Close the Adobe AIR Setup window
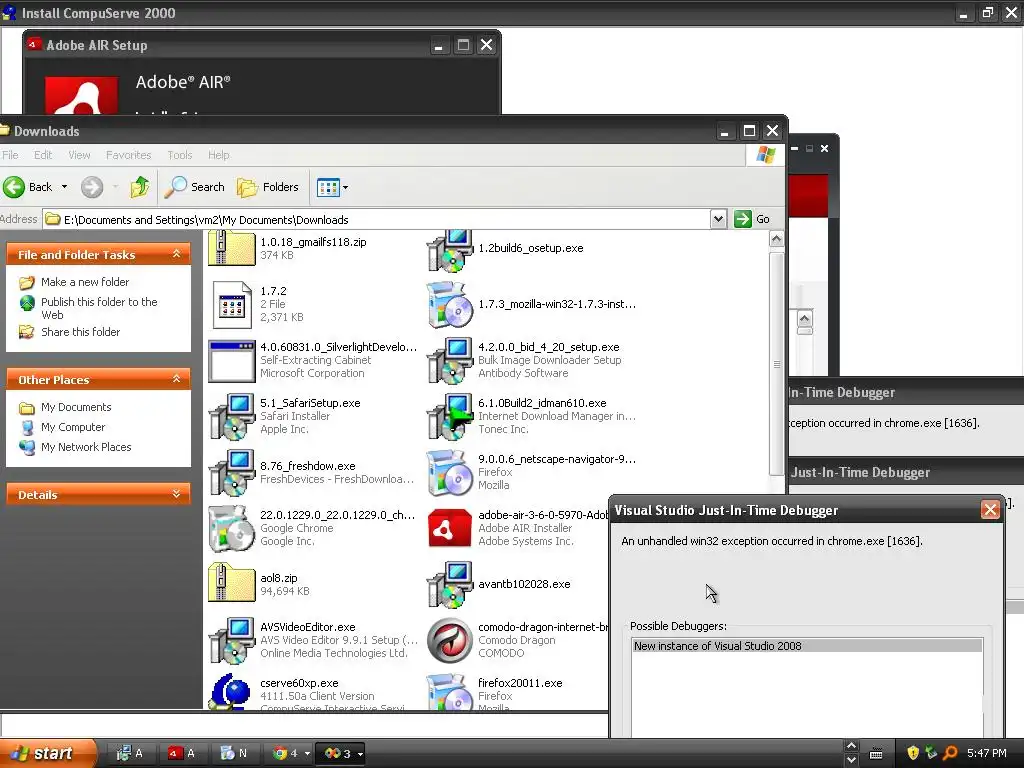Viewport: 1024px width, 768px height. pyautogui.click(x=487, y=45)
